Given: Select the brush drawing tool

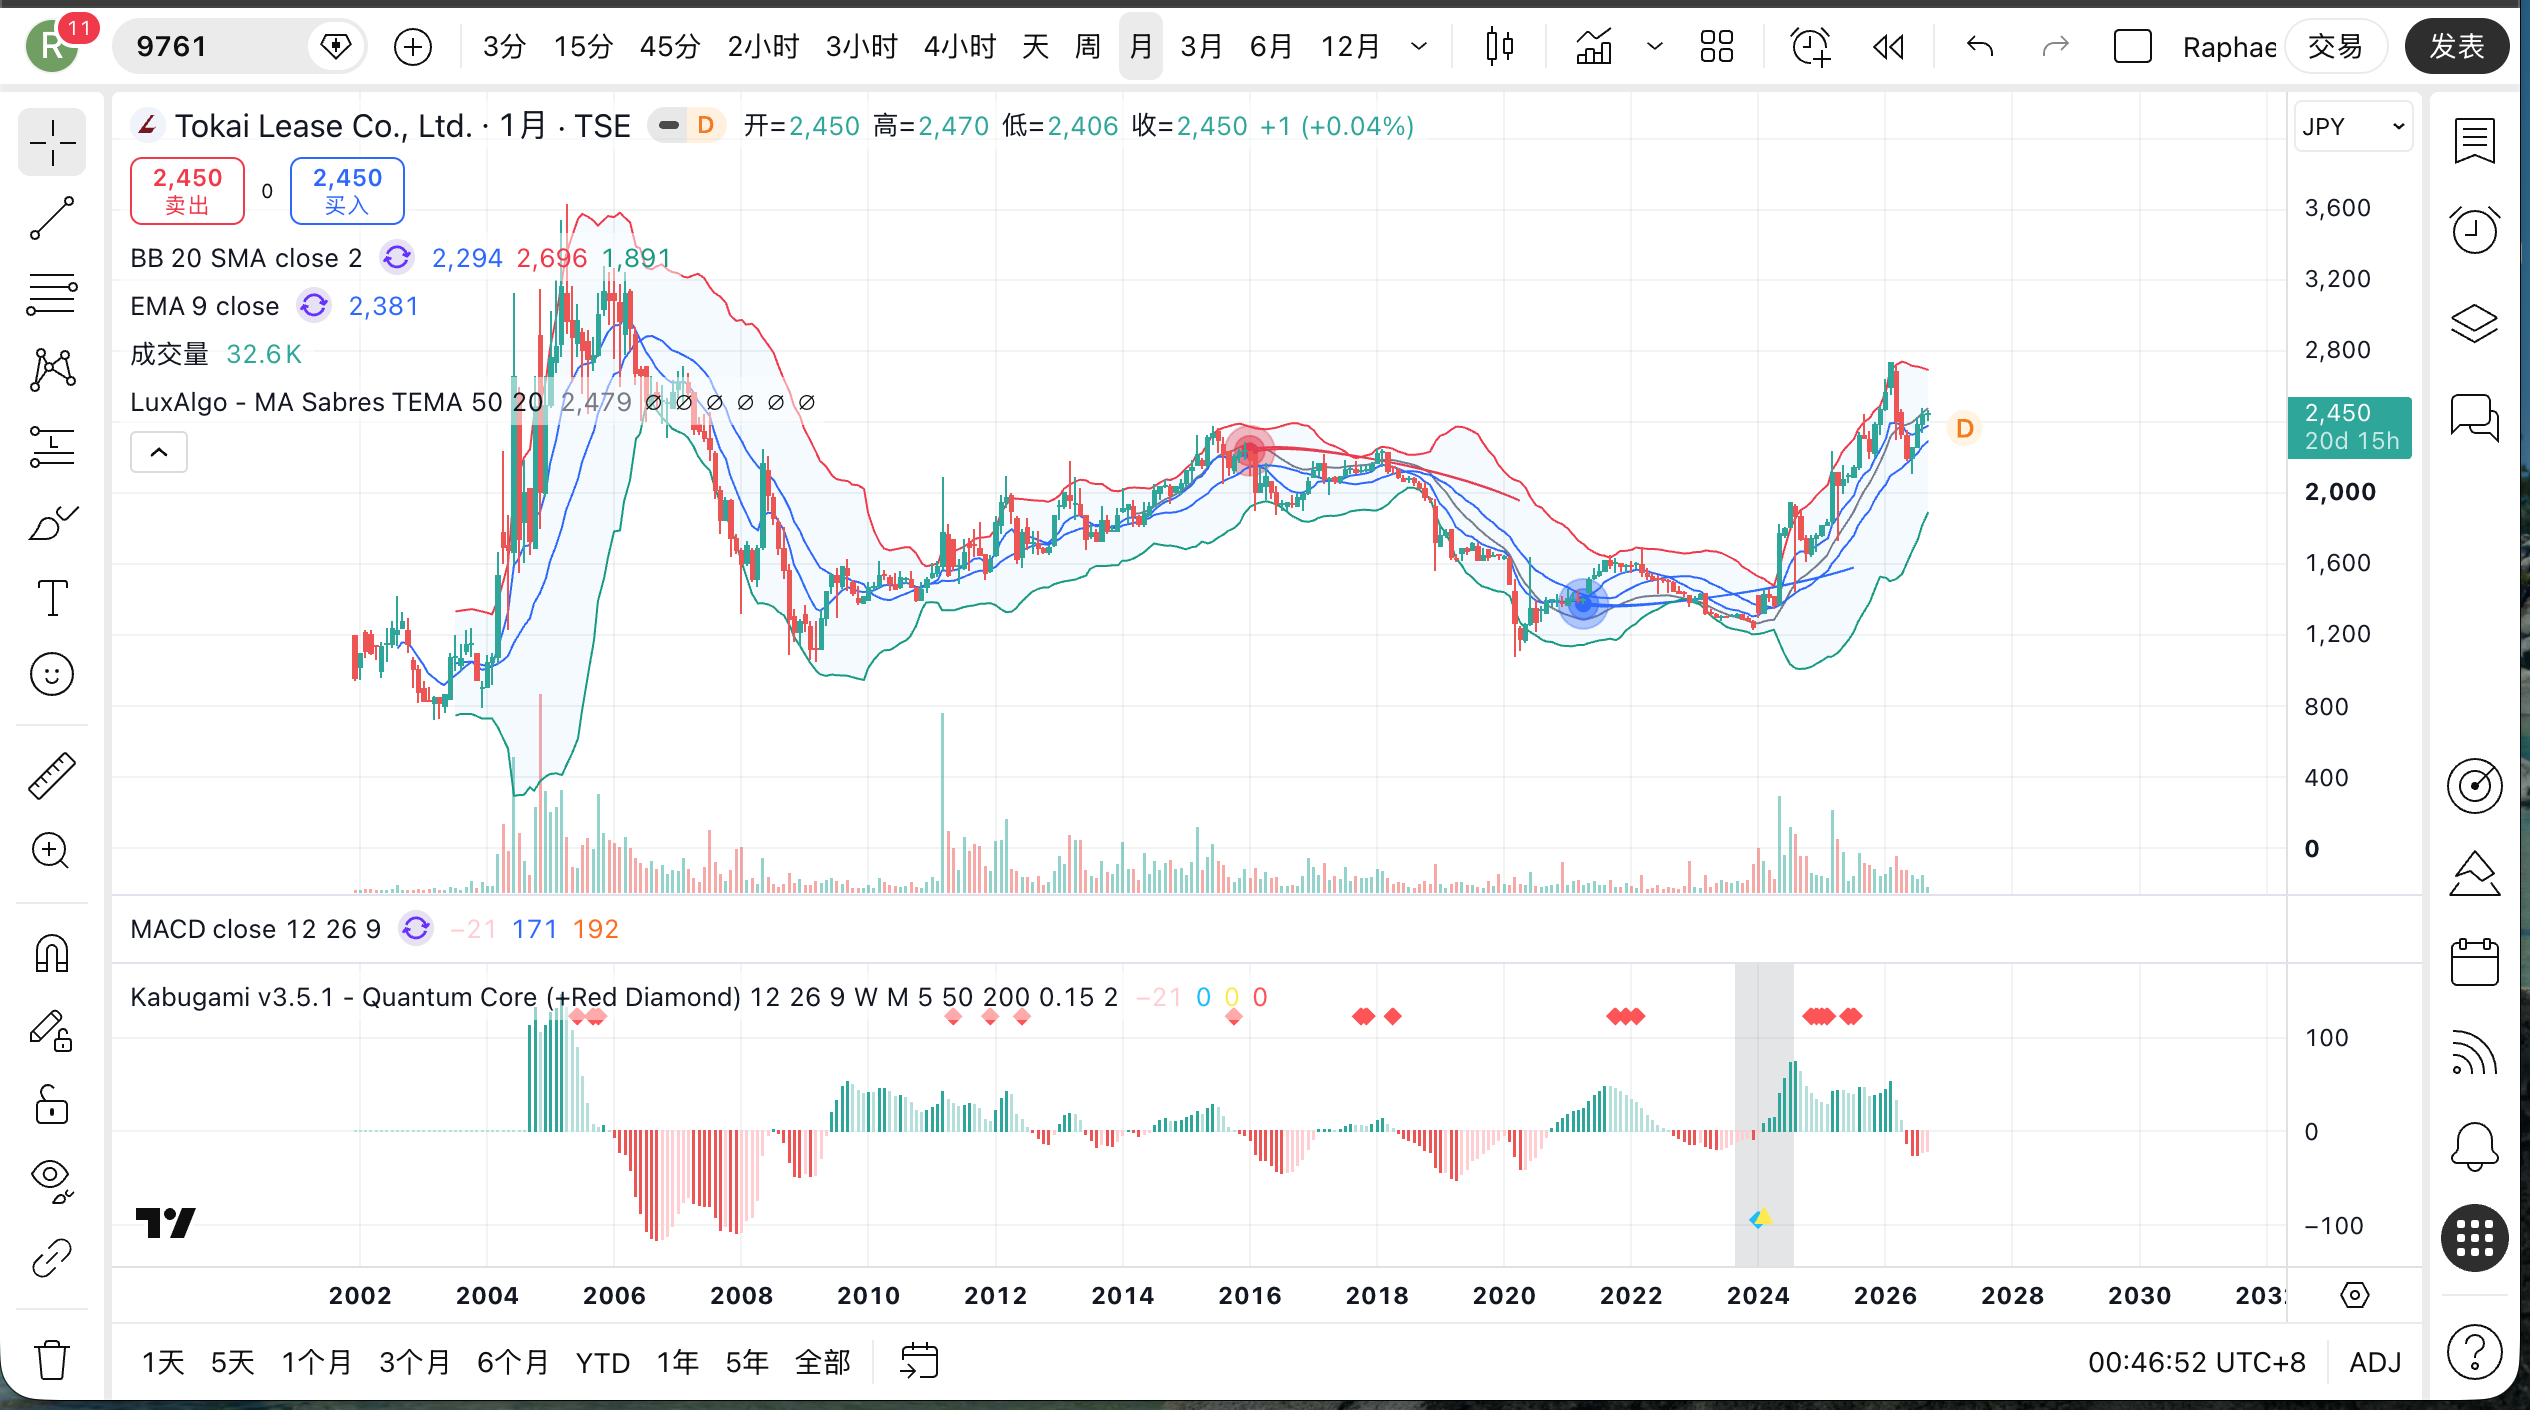Looking at the screenshot, I should pyautogui.click(x=52, y=522).
